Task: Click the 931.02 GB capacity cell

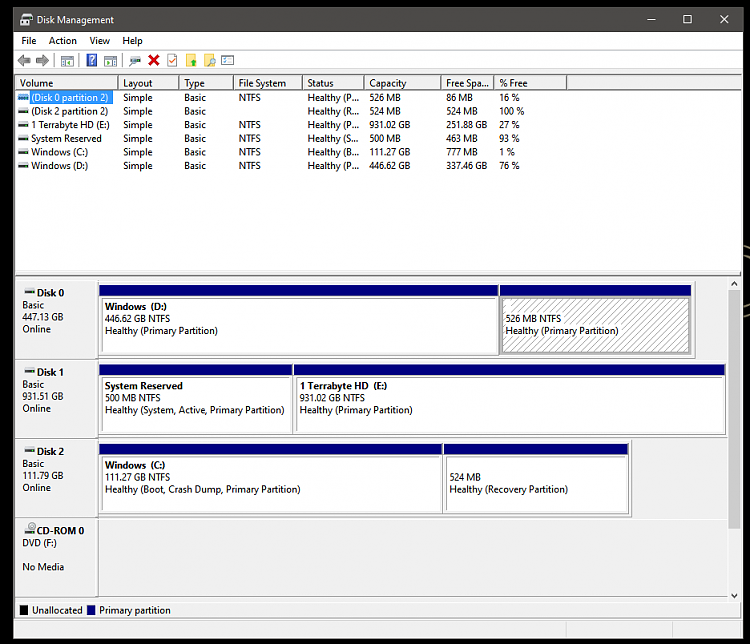Action: click(390, 125)
